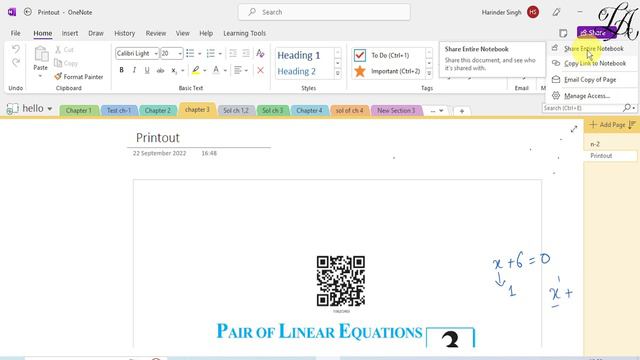Click the Cut scissors icon

pyautogui.click(x=58, y=50)
